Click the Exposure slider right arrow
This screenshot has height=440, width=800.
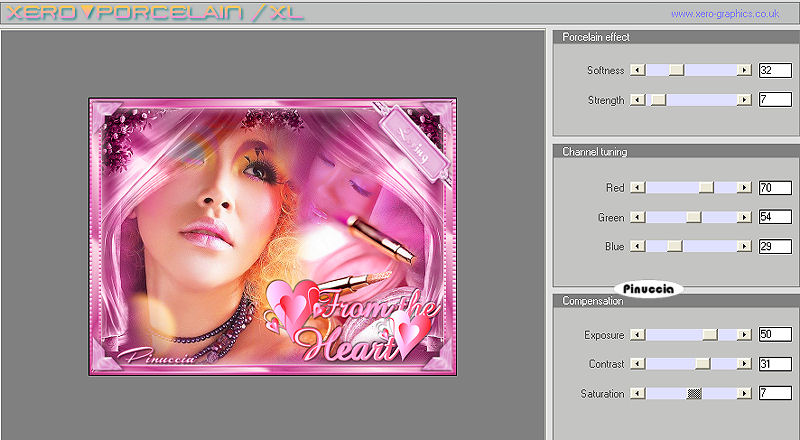click(x=744, y=334)
